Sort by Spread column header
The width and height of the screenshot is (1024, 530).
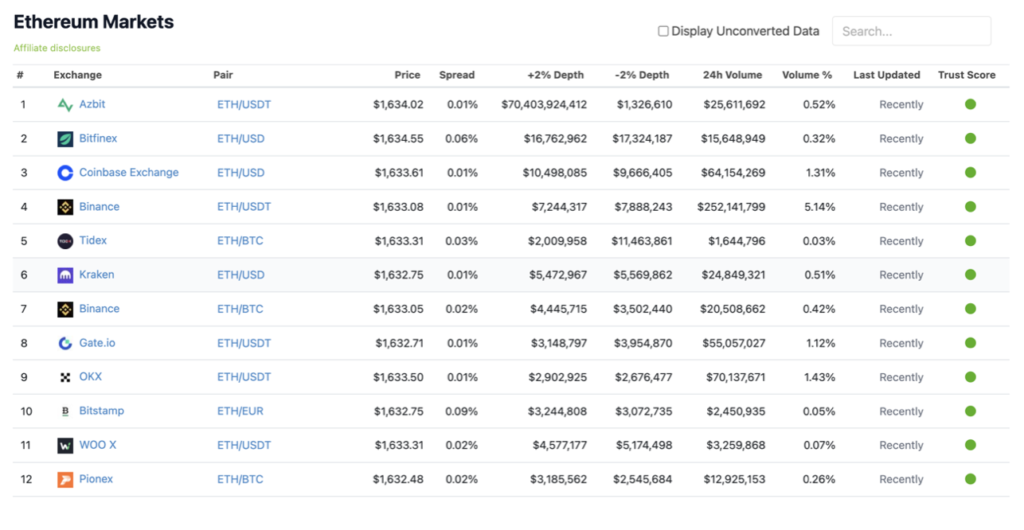[x=456, y=75]
